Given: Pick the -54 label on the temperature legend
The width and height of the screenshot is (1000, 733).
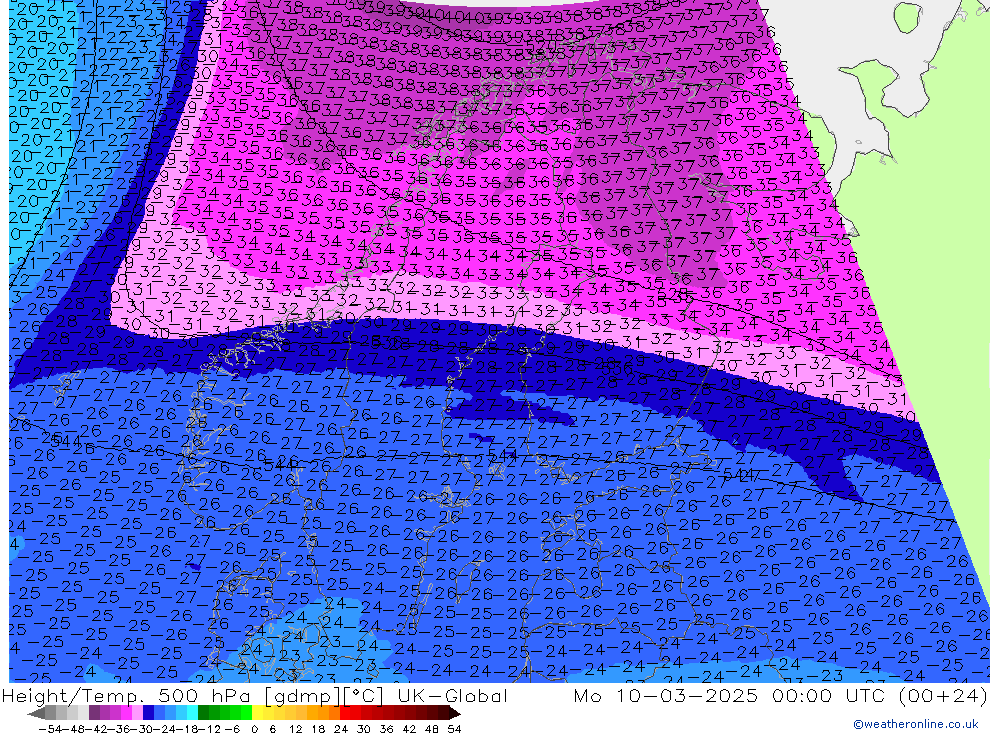Looking at the screenshot, I should tap(50, 729).
